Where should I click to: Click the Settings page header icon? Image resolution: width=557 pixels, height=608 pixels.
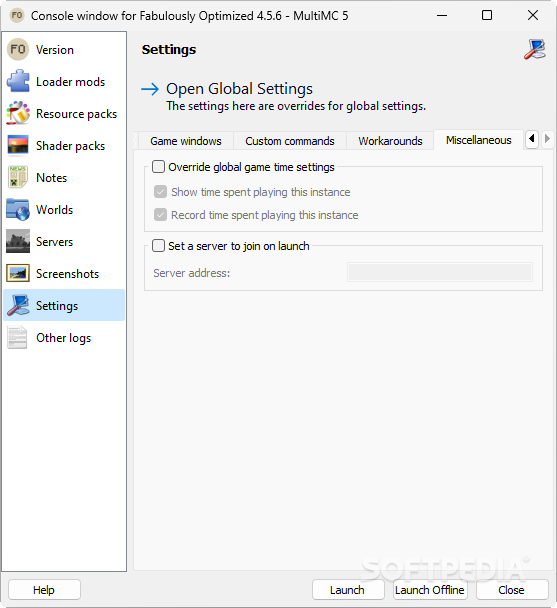pos(535,49)
